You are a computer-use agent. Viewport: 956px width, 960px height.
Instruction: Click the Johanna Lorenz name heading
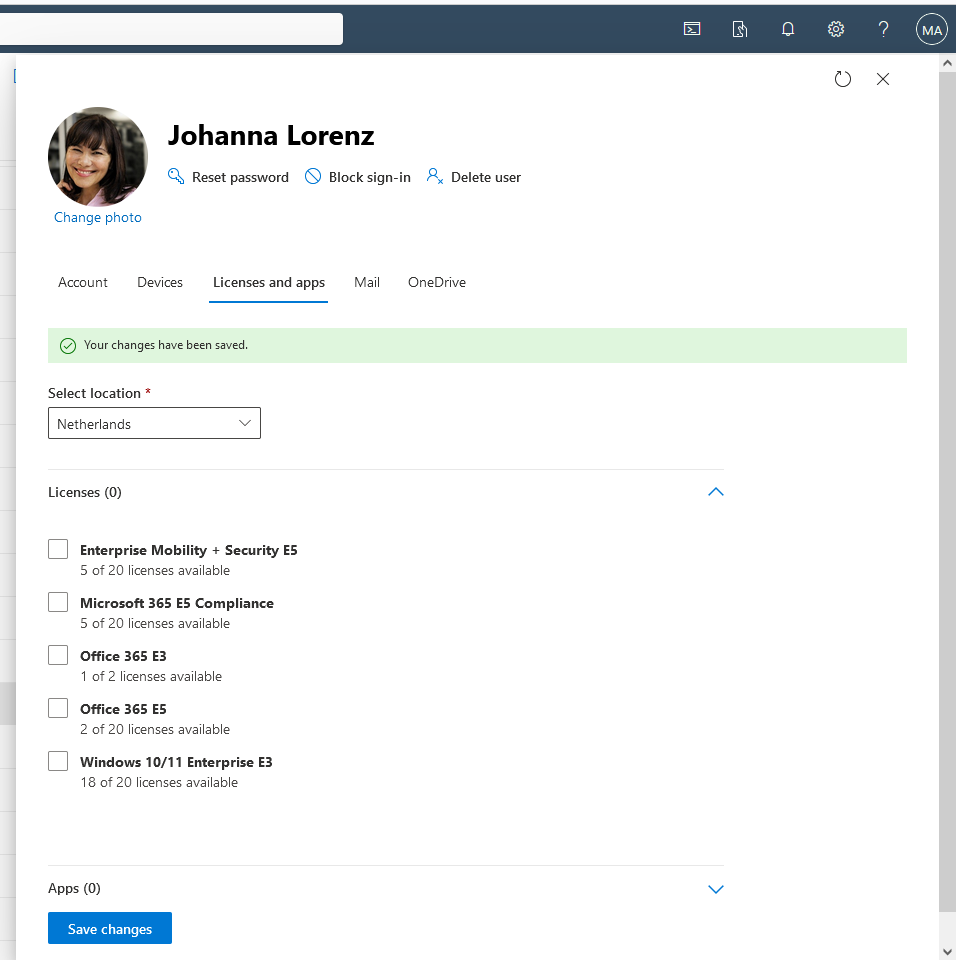click(271, 135)
